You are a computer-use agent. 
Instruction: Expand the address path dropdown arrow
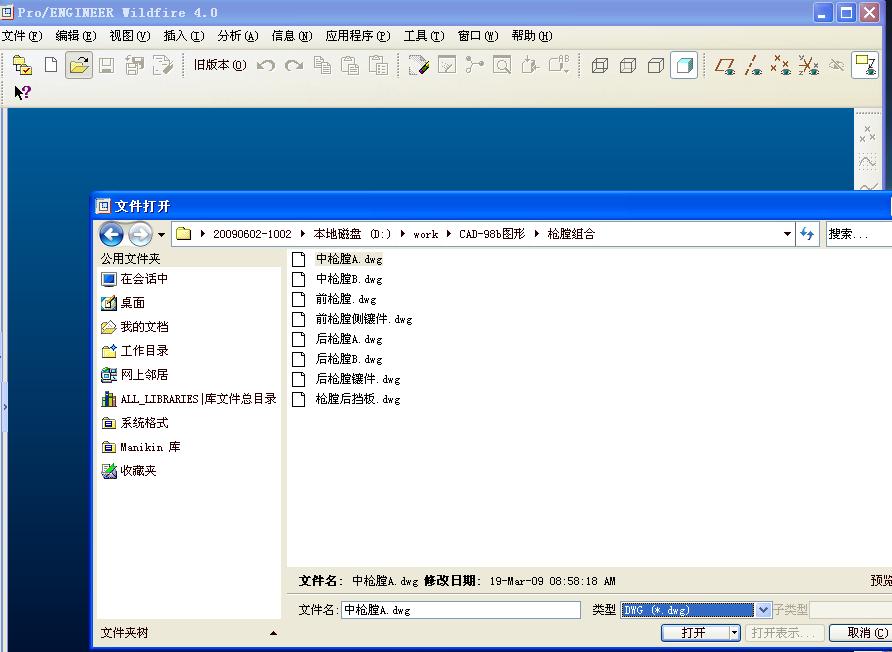click(x=787, y=234)
